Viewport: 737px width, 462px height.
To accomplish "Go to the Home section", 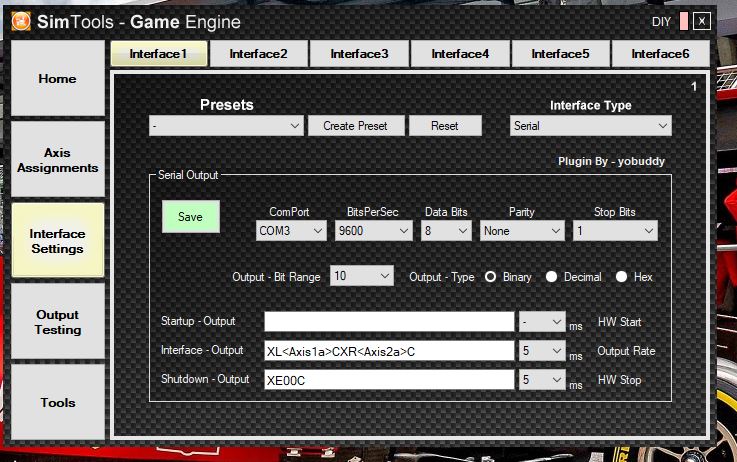I will (57, 78).
